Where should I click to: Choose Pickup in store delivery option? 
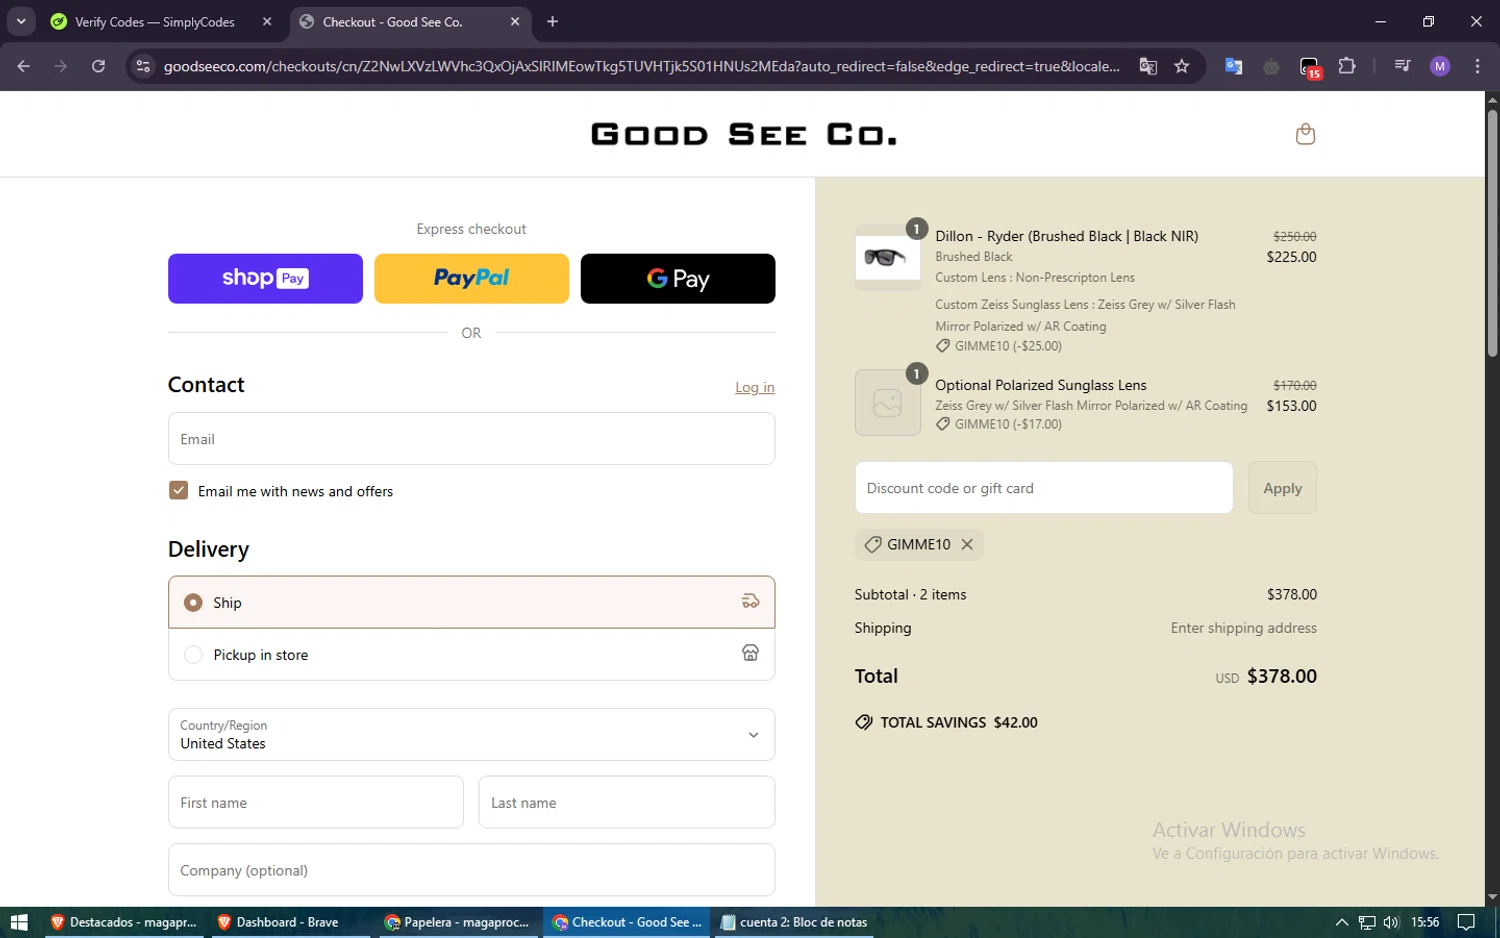471,654
